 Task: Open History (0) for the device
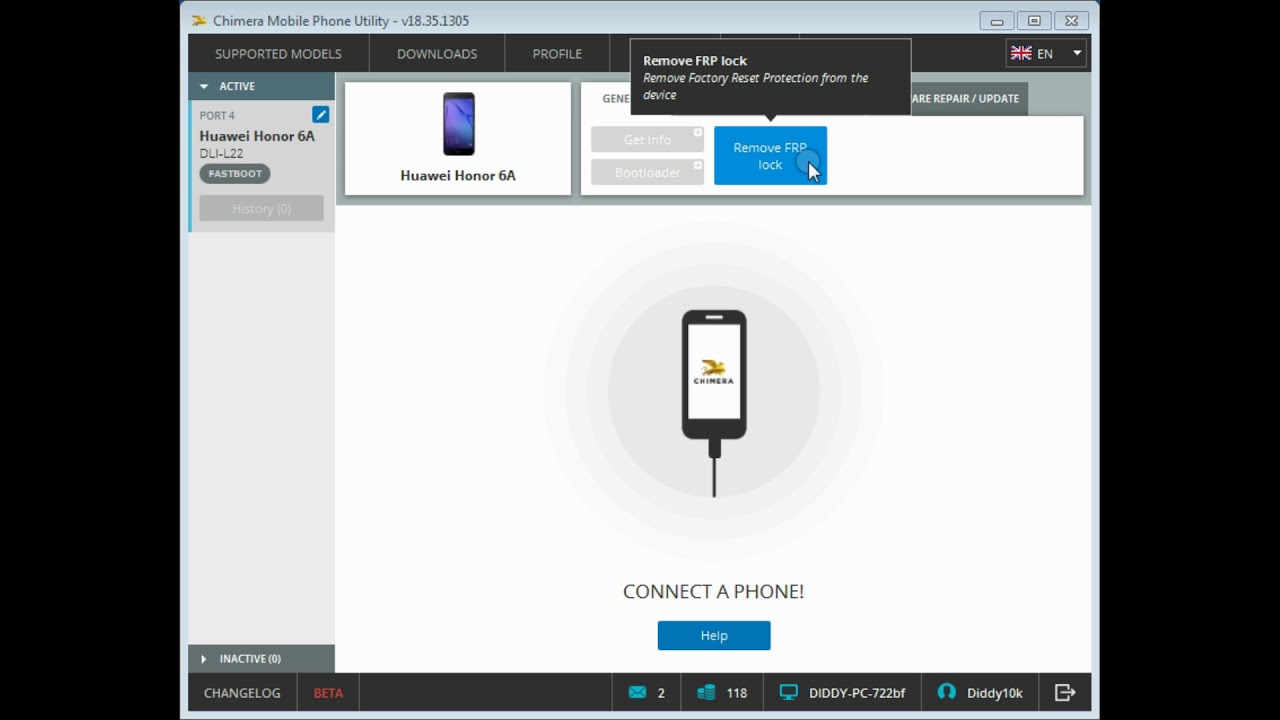[261, 208]
